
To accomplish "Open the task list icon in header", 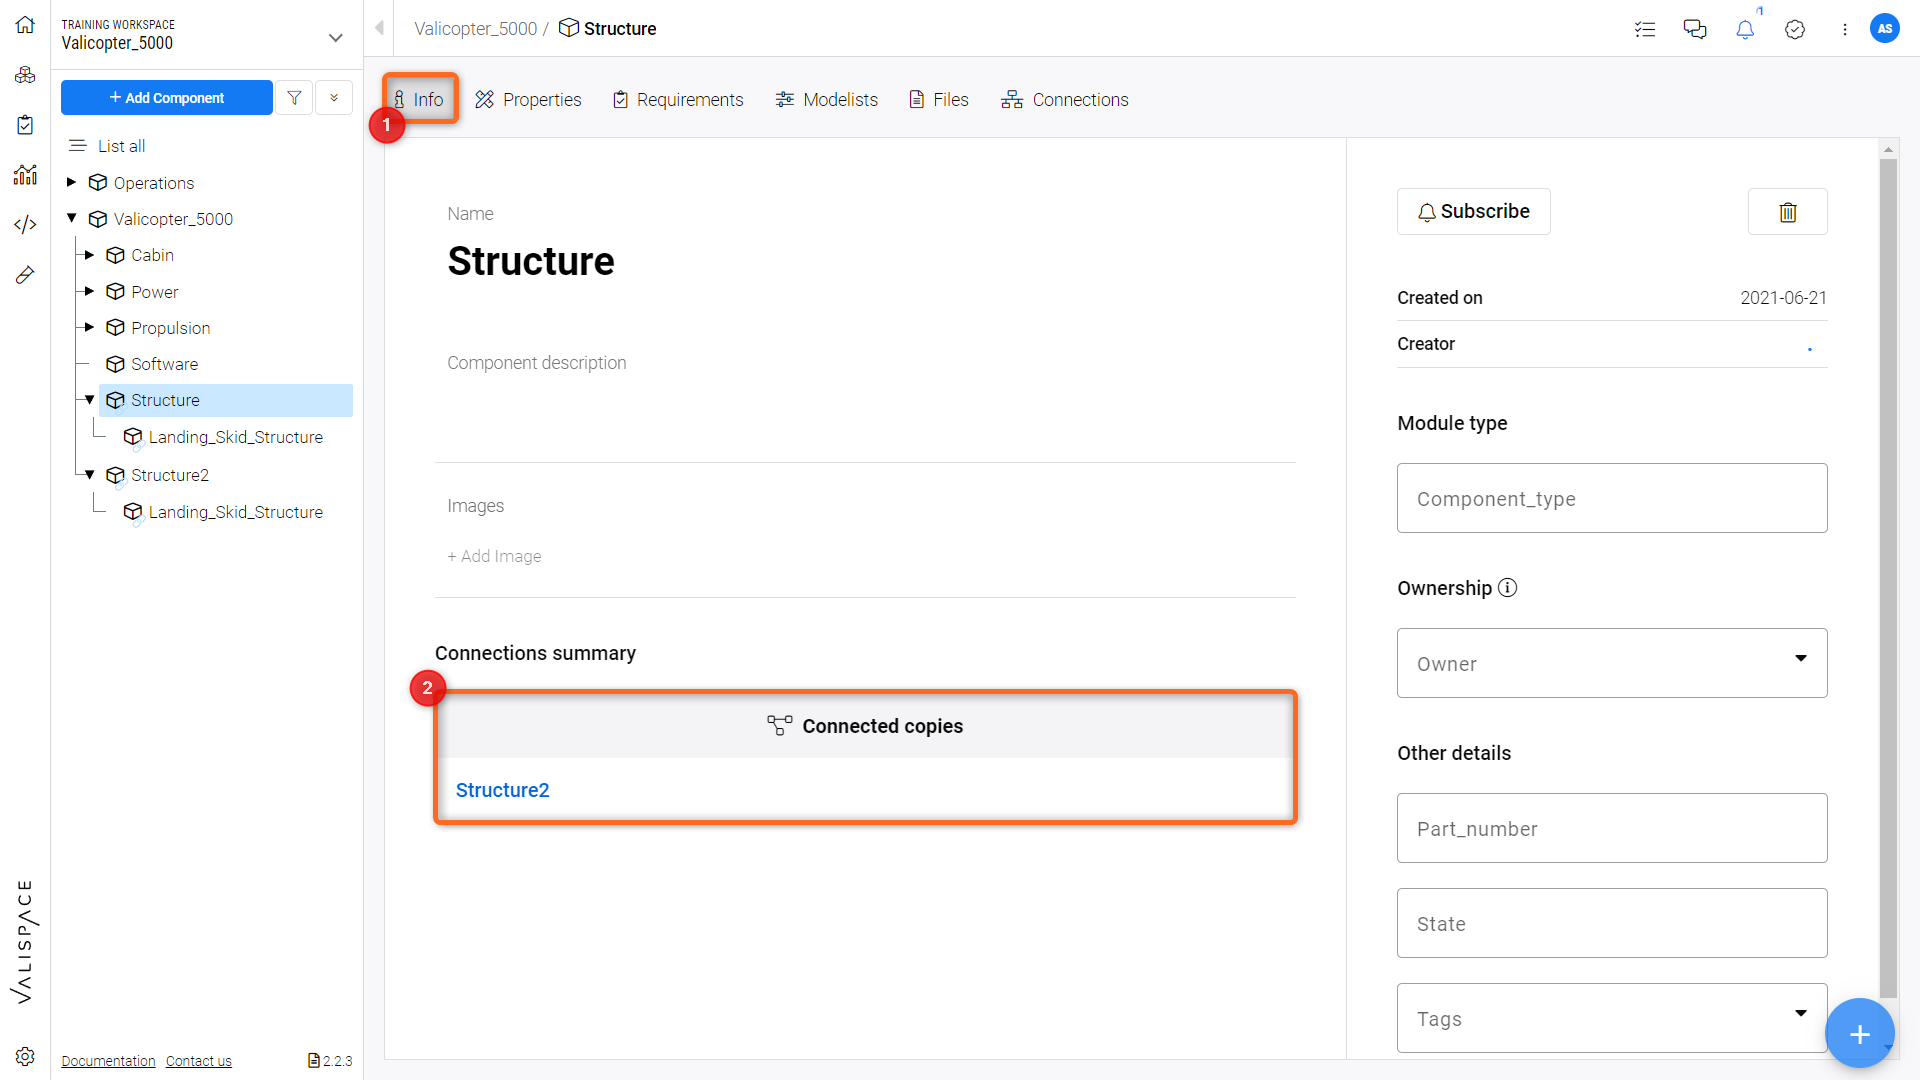I will 1645,30.
